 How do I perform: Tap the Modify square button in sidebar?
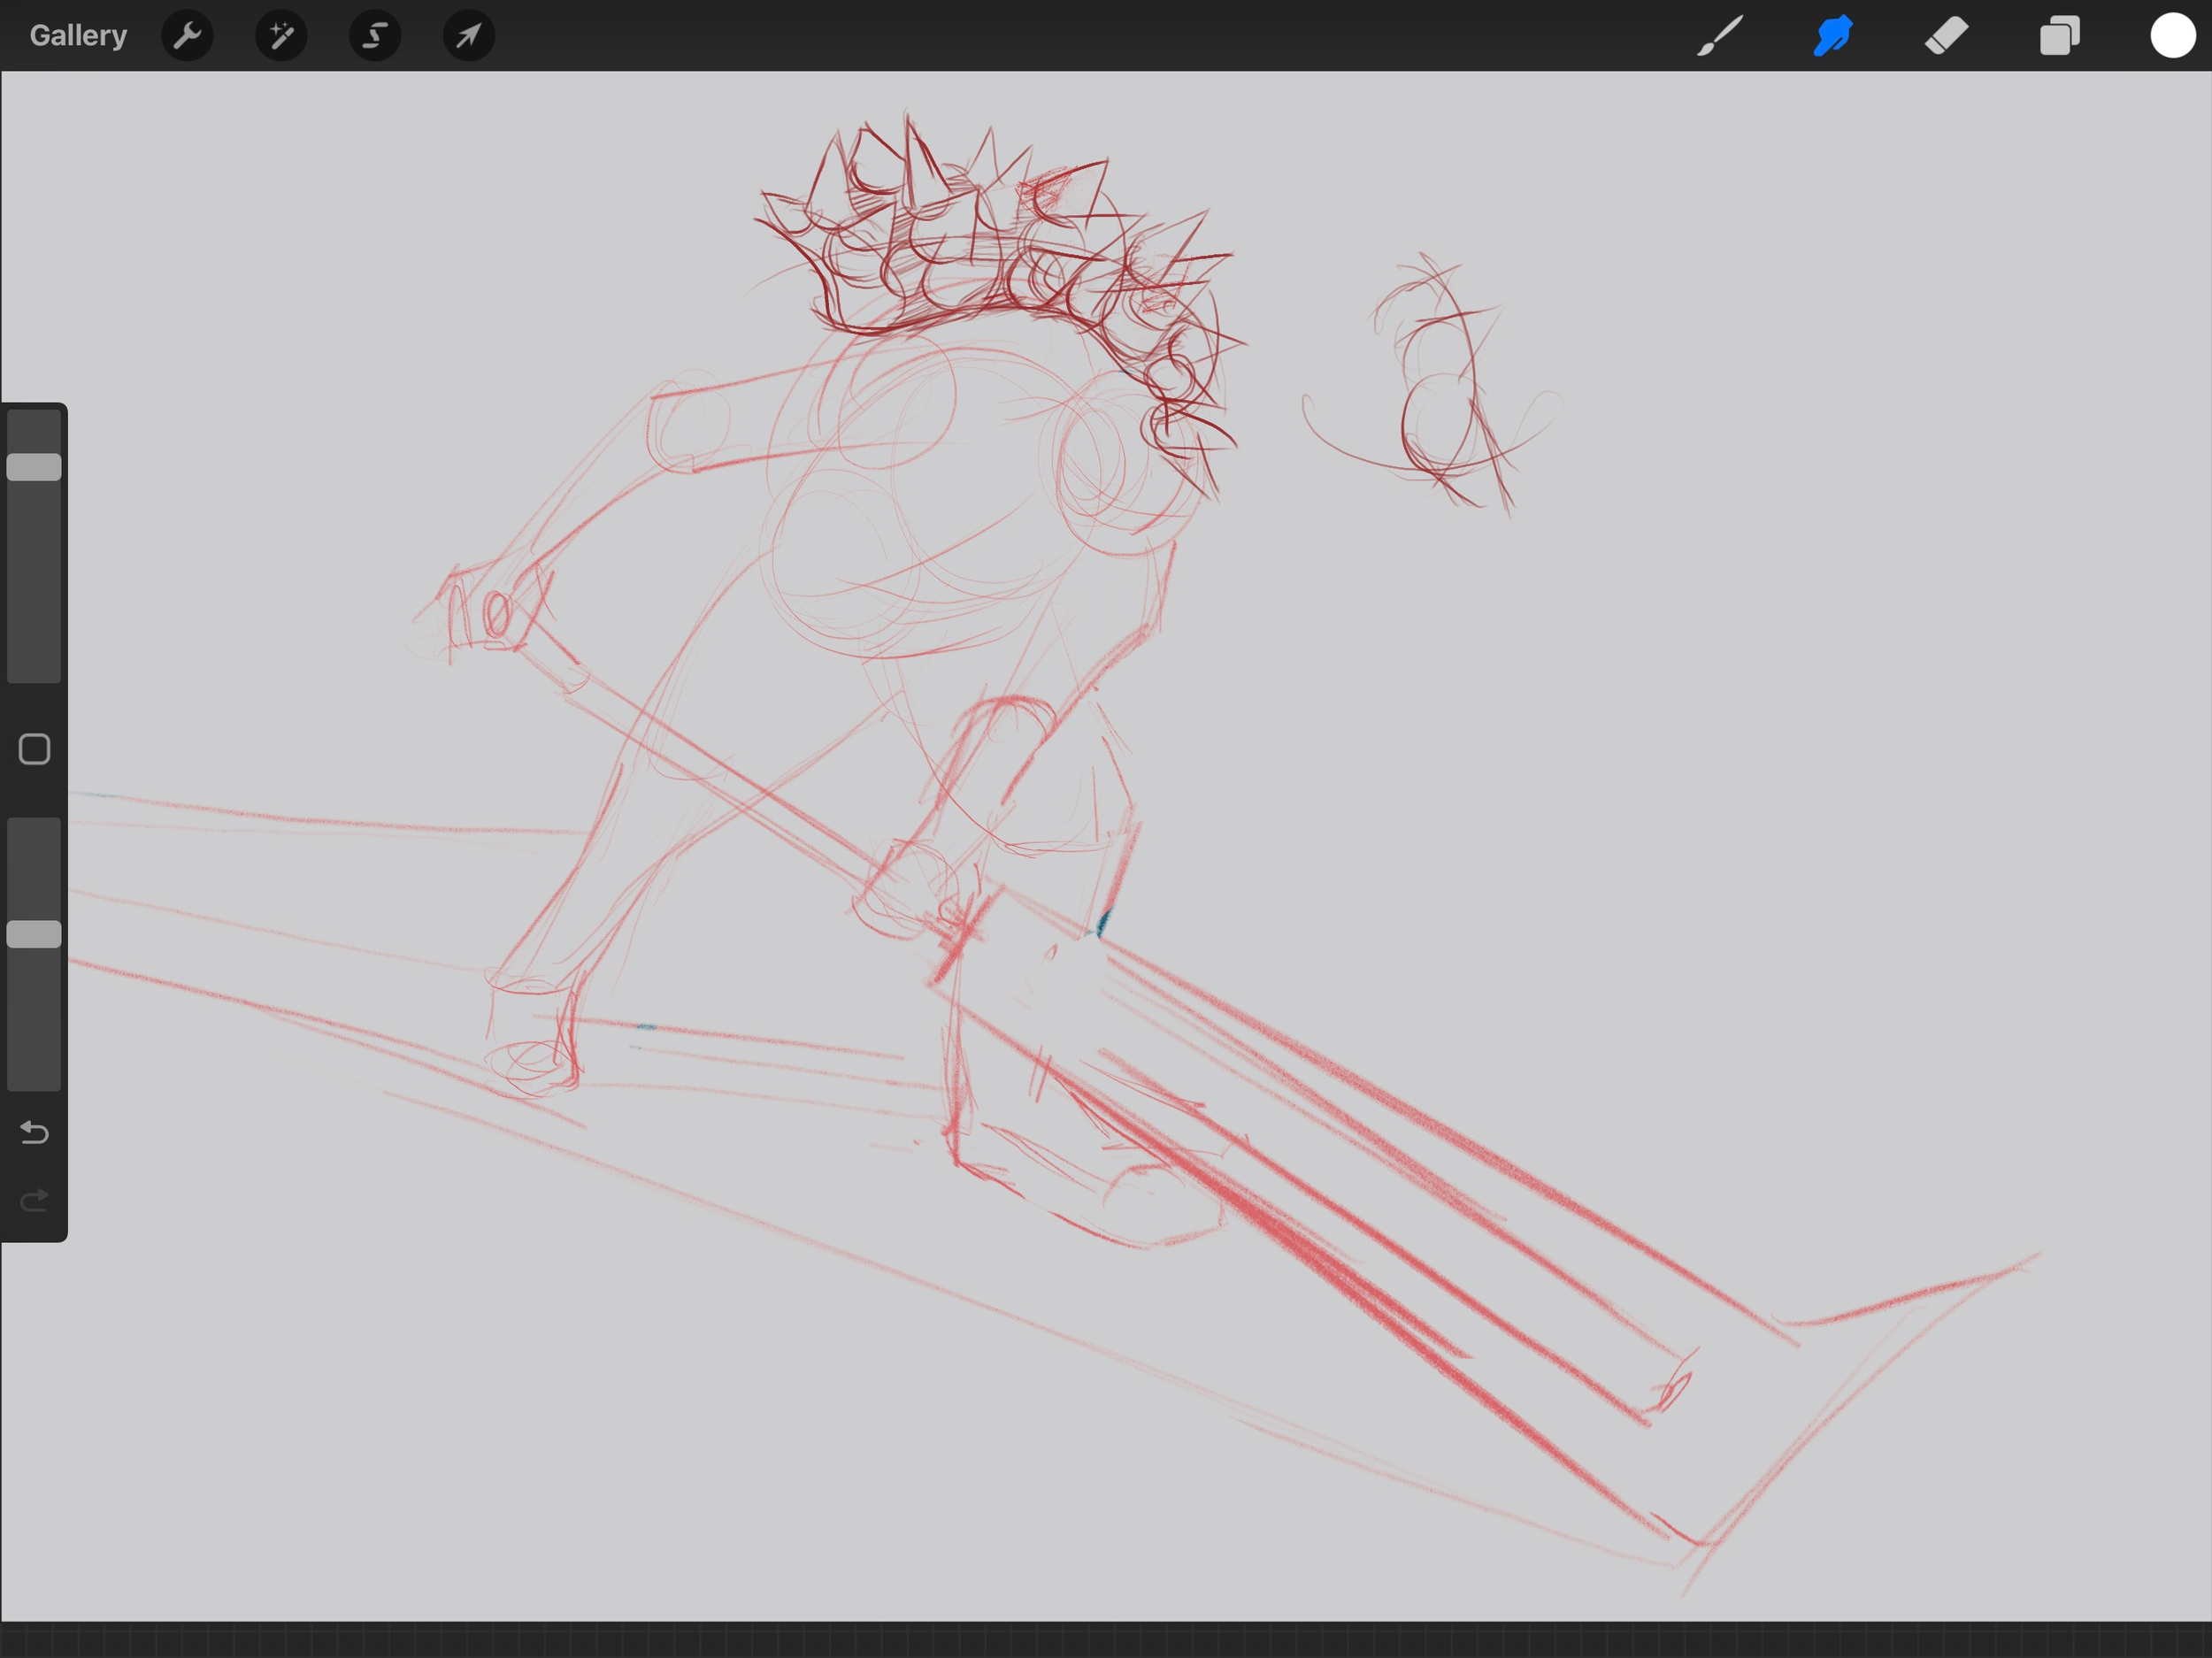[x=34, y=749]
